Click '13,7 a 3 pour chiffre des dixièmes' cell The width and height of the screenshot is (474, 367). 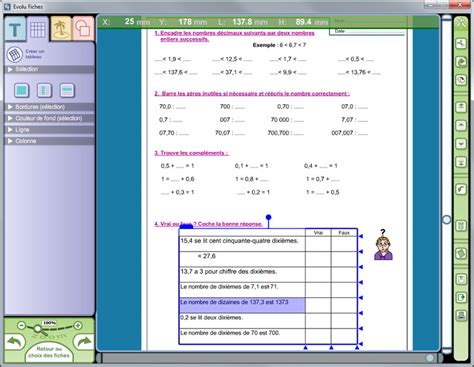click(x=242, y=275)
